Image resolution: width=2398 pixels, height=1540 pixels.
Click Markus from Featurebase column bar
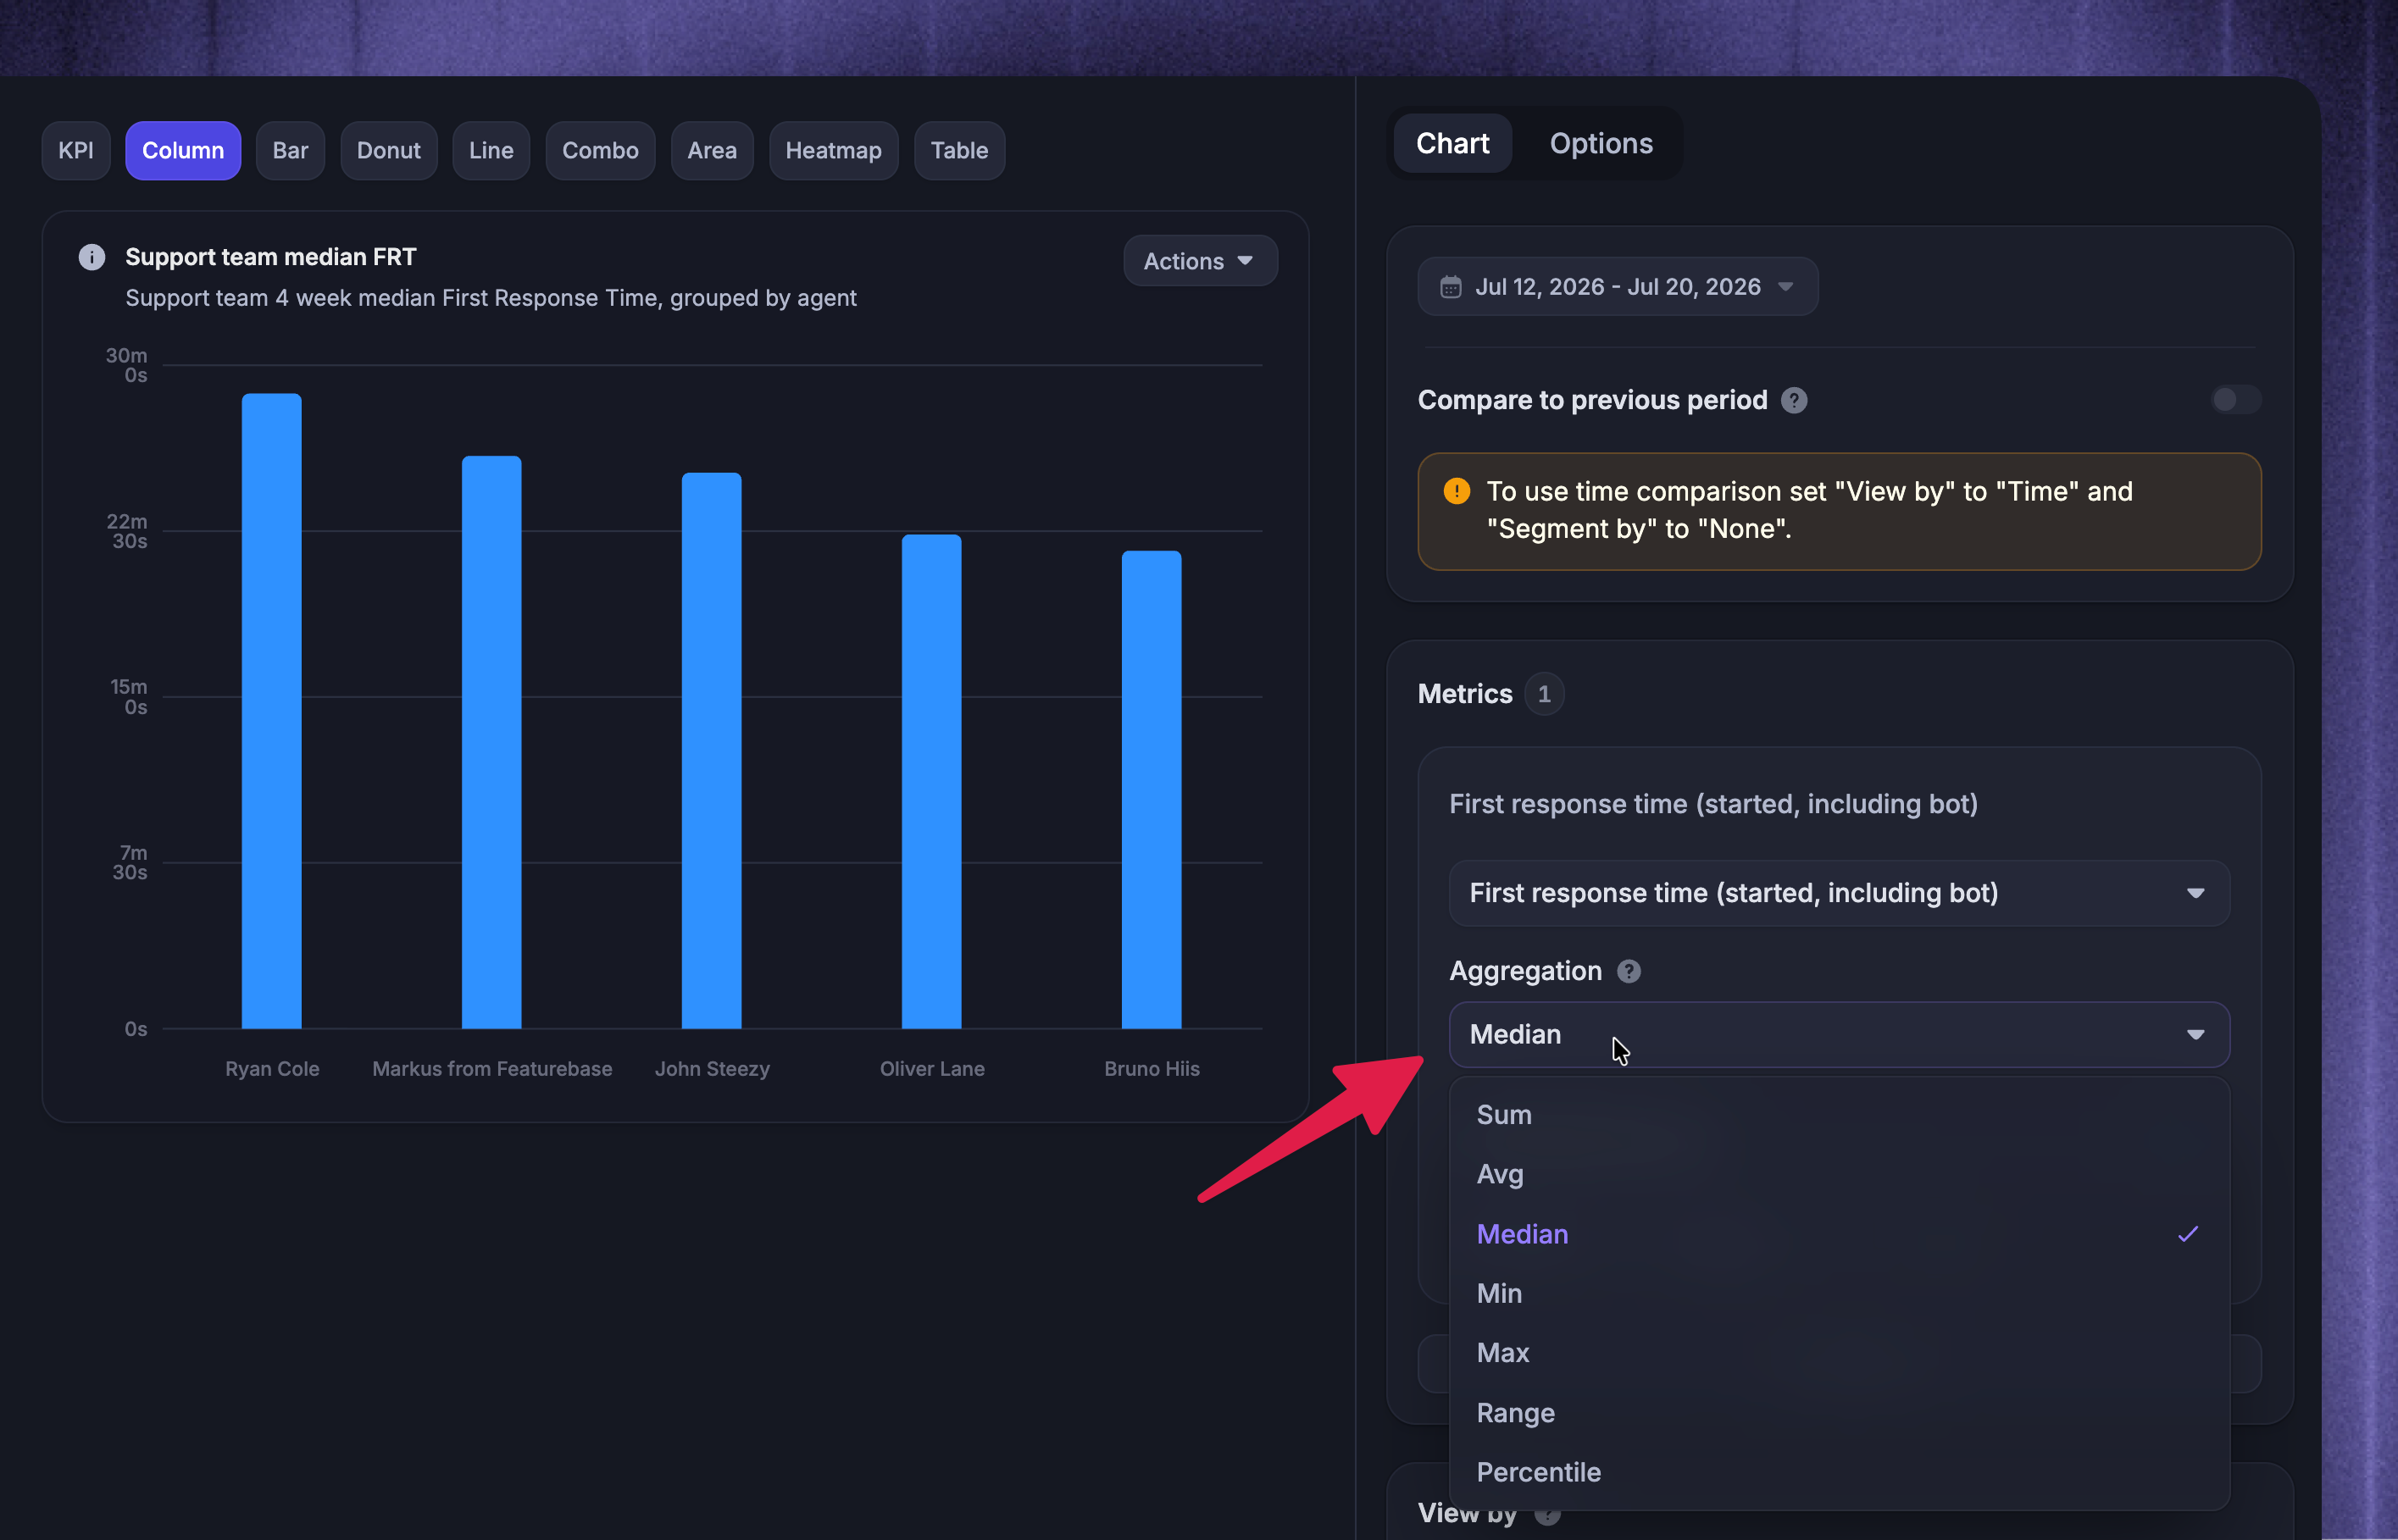[x=492, y=742]
